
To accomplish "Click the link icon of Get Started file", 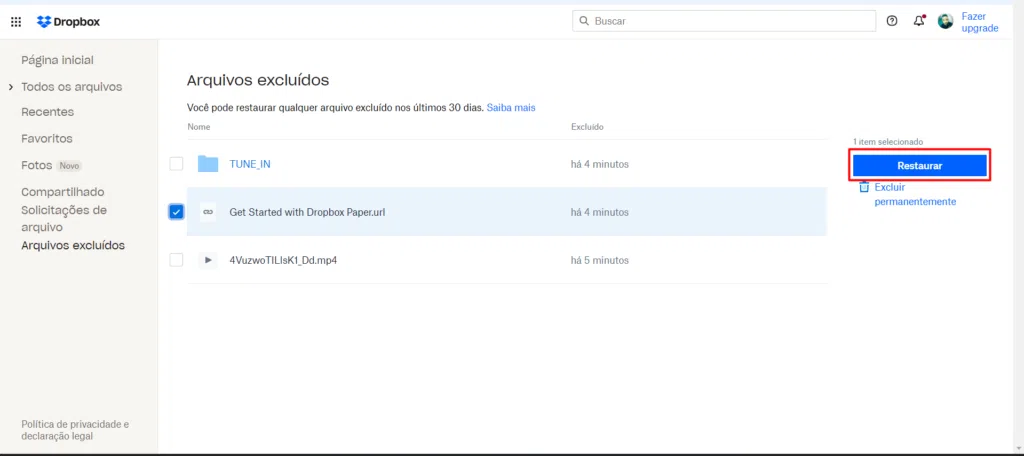I will click(208, 212).
